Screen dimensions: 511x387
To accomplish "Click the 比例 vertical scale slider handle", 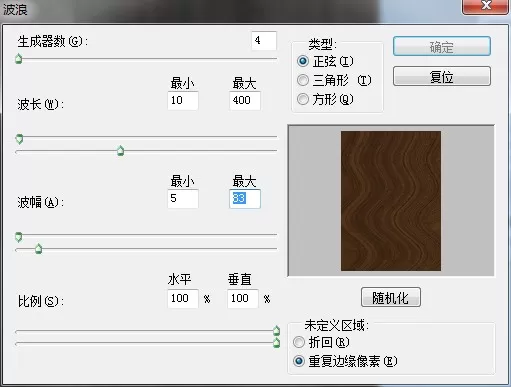I will click(276, 342).
